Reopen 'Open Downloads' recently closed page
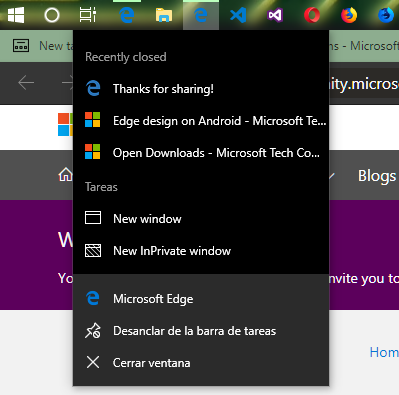This screenshot has width=399, height=395. pos(201,153)
